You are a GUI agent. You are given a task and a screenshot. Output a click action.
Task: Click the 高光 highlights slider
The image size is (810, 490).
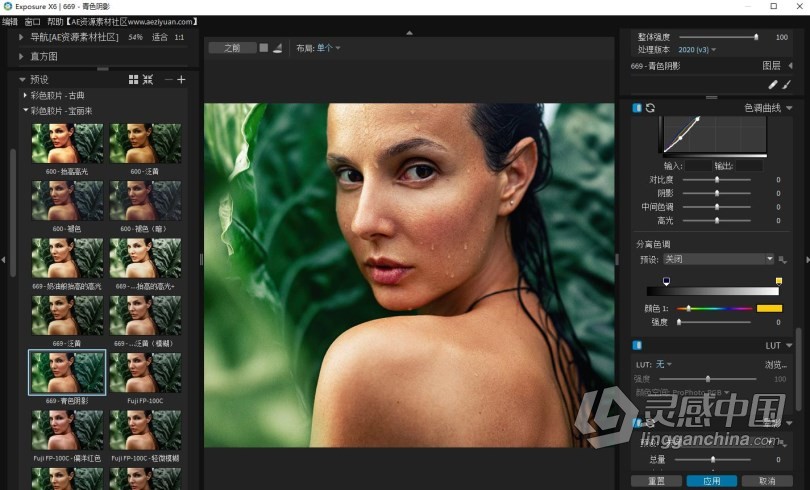[716, 220]
